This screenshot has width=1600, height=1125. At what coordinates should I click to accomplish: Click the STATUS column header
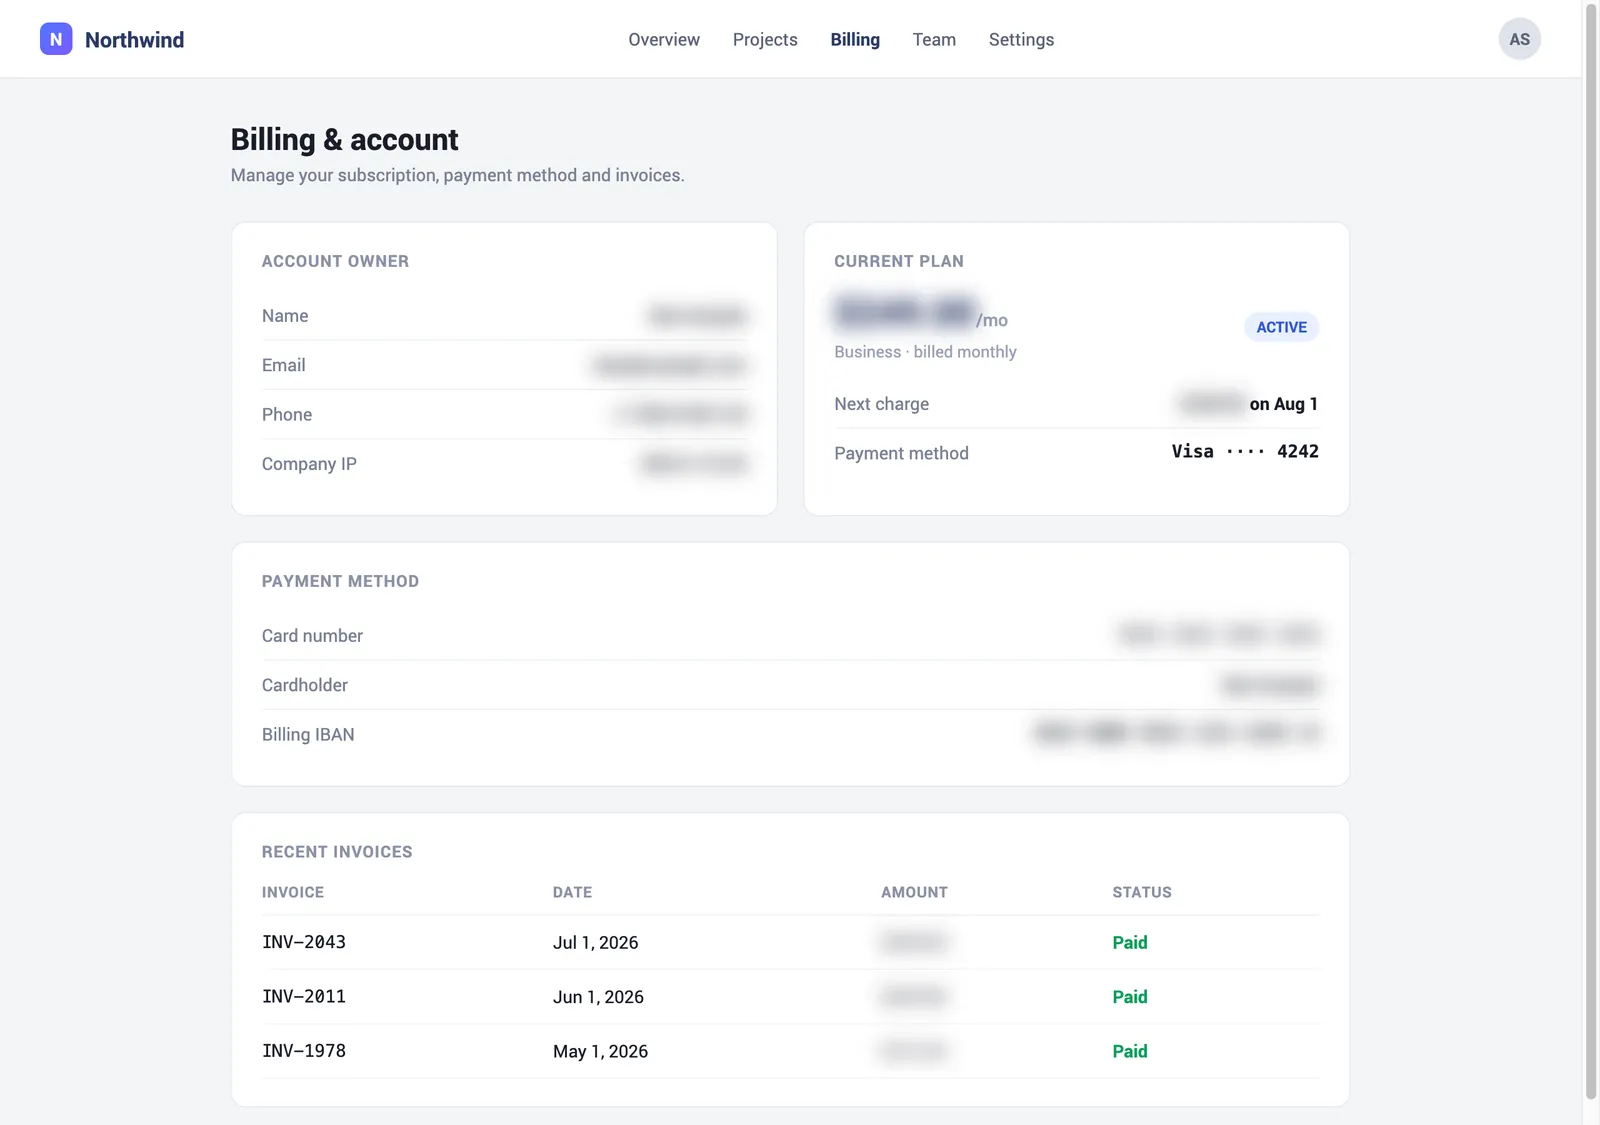tap(1142, 892)
